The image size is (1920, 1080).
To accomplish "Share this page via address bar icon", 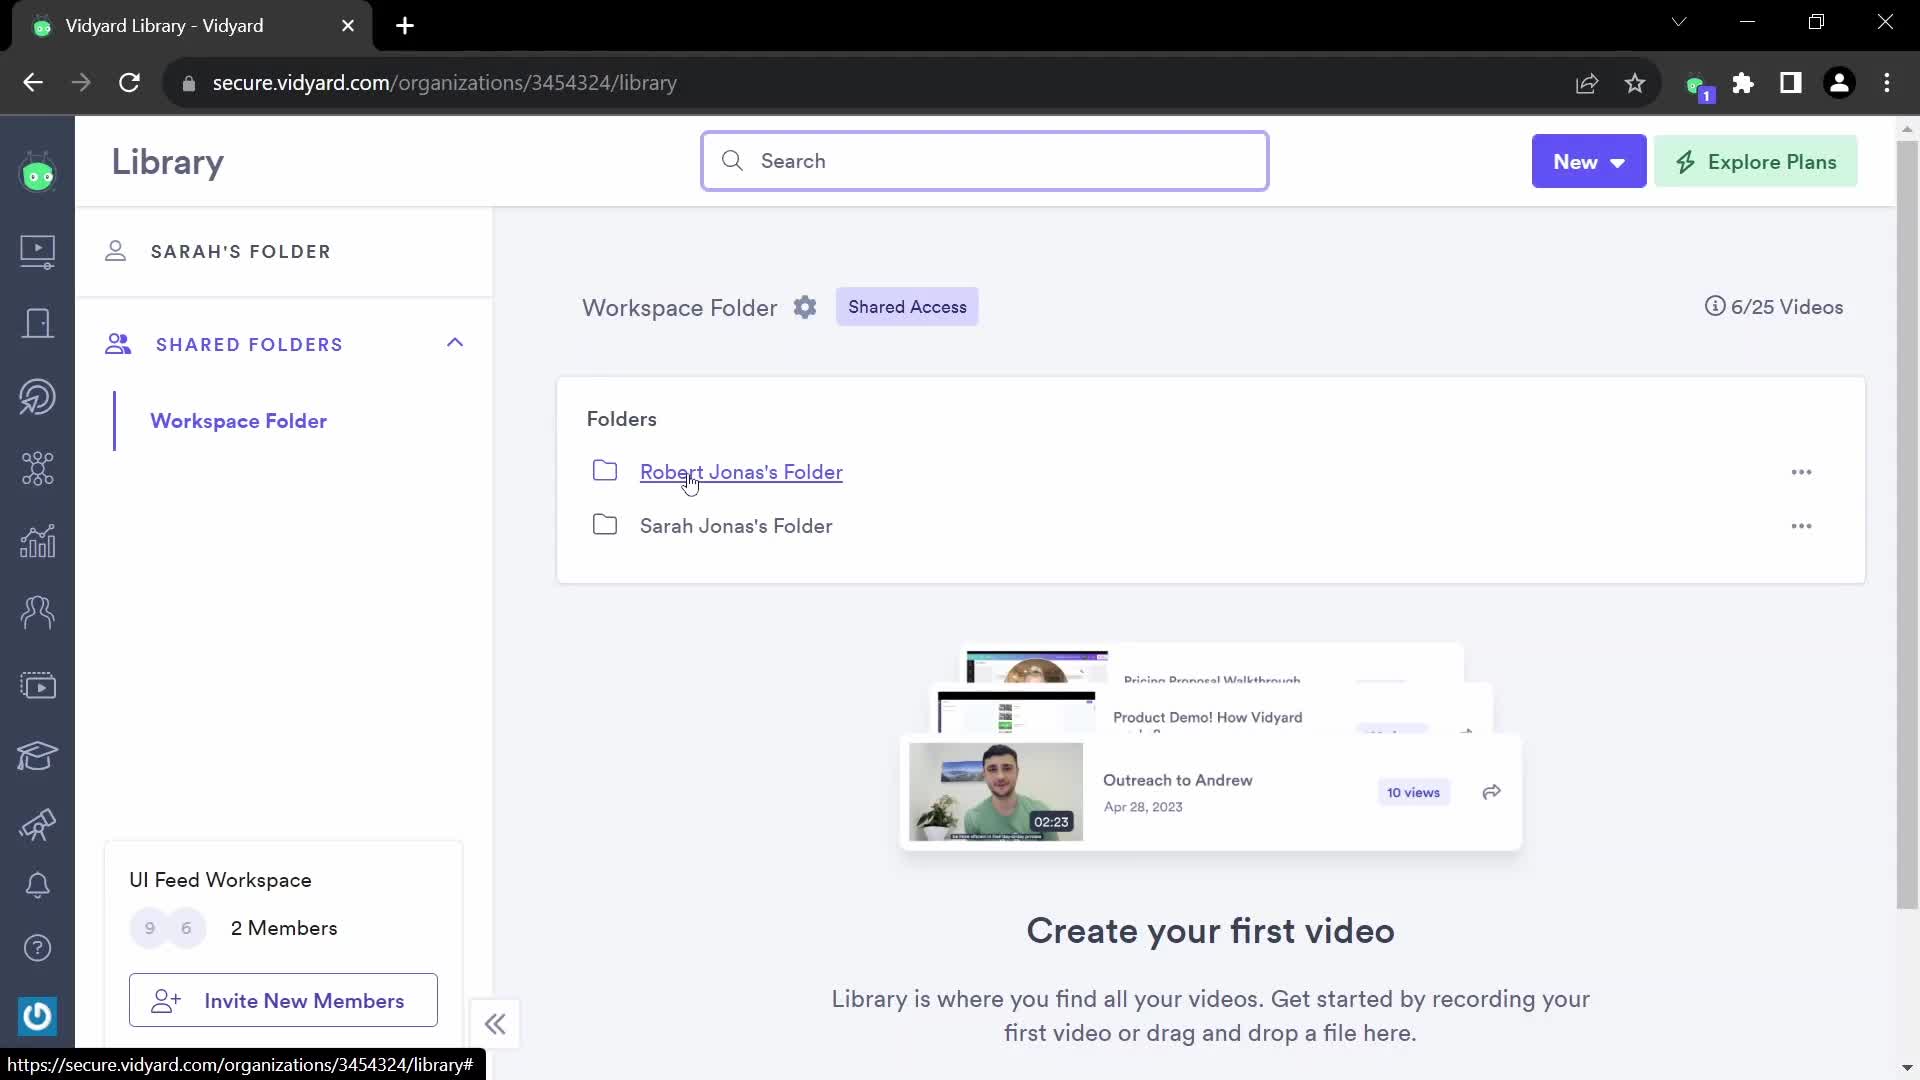I will [x=1587, y=83].
